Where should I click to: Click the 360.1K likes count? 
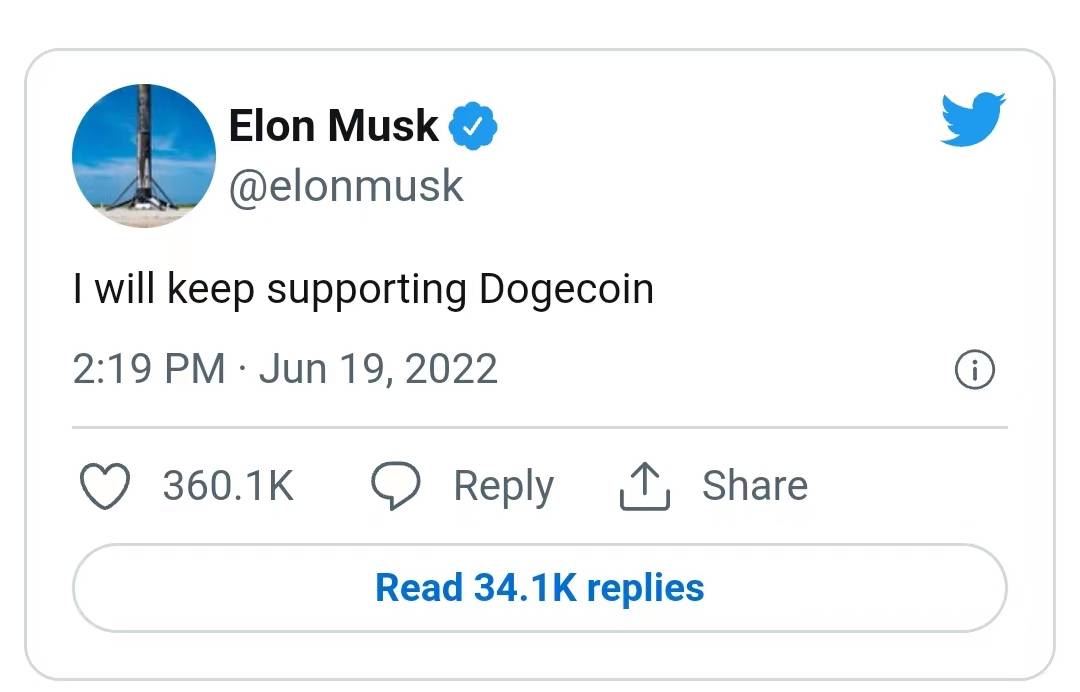228,486
